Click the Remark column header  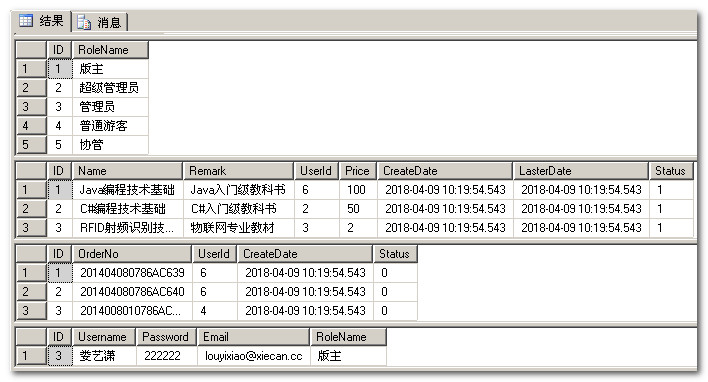click(x=238, y=171)
